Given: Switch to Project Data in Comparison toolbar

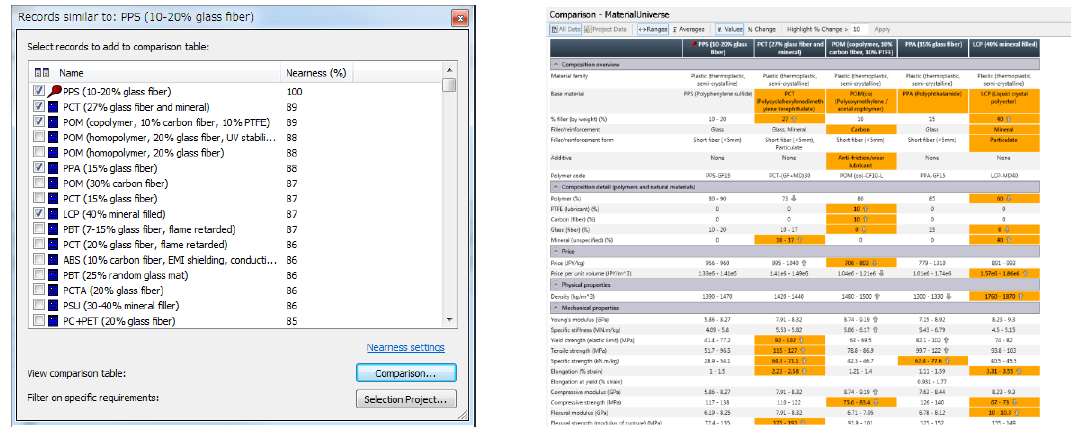Looking at the screenshot, I should coord(607,30).
